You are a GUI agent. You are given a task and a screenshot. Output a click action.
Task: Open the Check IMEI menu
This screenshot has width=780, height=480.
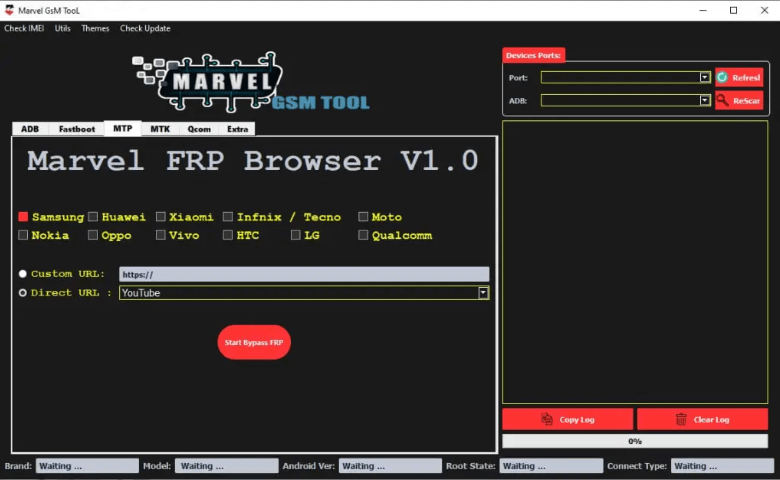24,28
